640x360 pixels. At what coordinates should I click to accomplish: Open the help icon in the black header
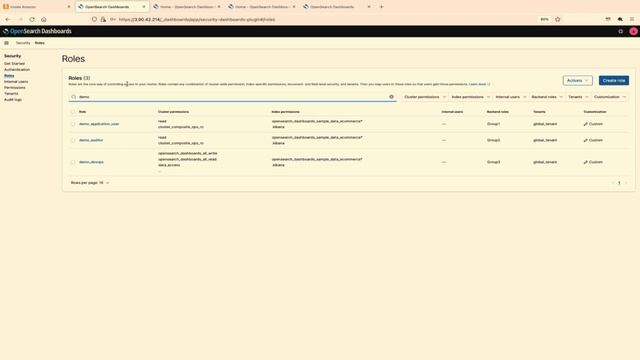[620, 31]
